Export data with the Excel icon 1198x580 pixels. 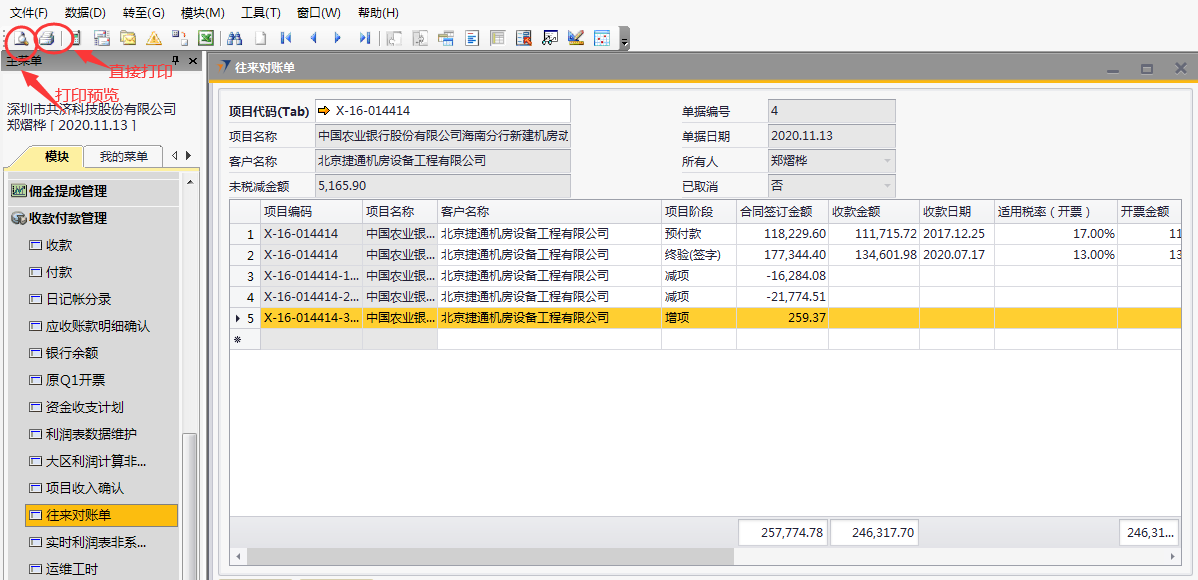[x=206, y=39]
